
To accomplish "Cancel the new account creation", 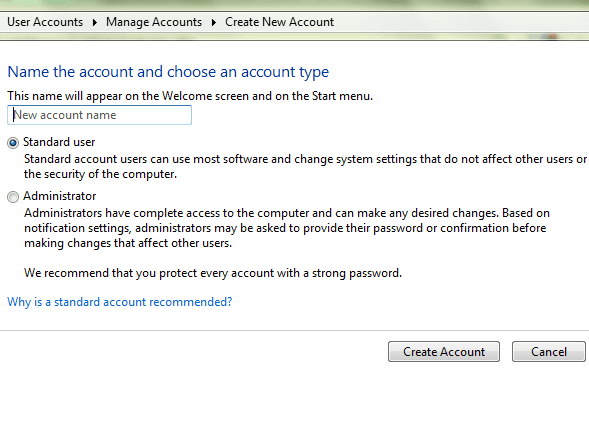I will (x=549, y=352).
